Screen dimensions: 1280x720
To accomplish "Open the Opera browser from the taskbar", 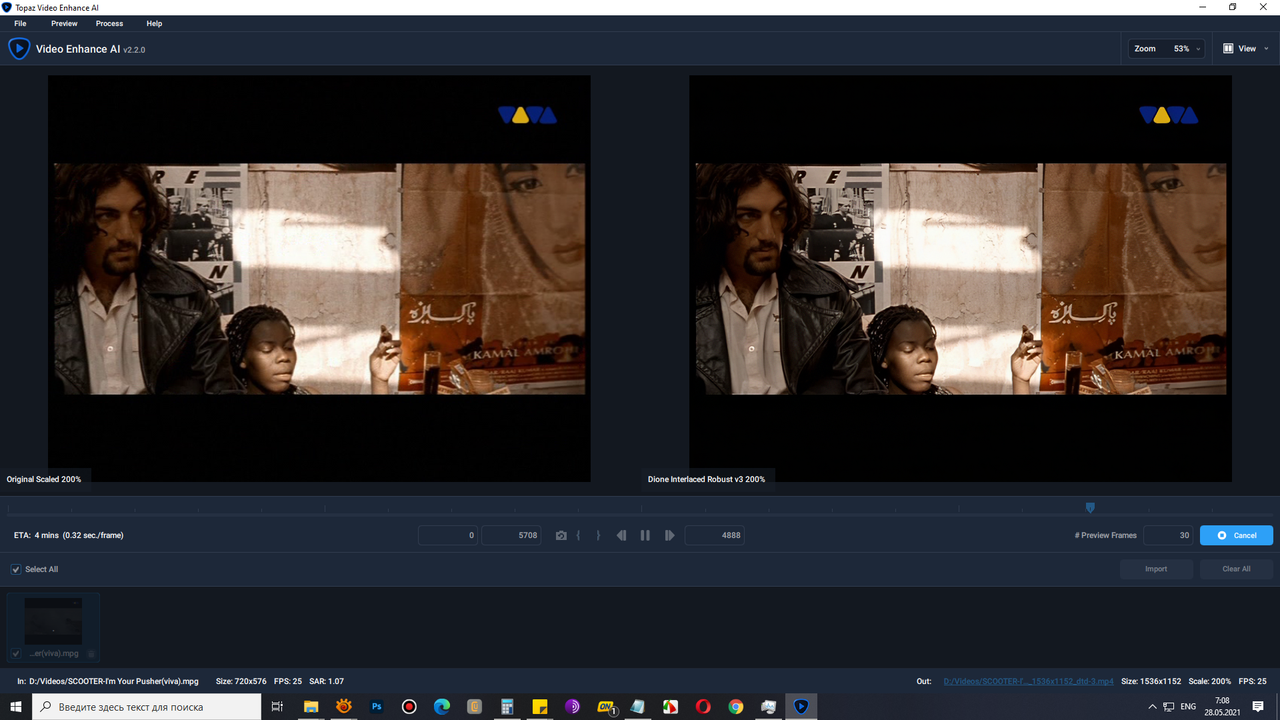I will 703,706.
